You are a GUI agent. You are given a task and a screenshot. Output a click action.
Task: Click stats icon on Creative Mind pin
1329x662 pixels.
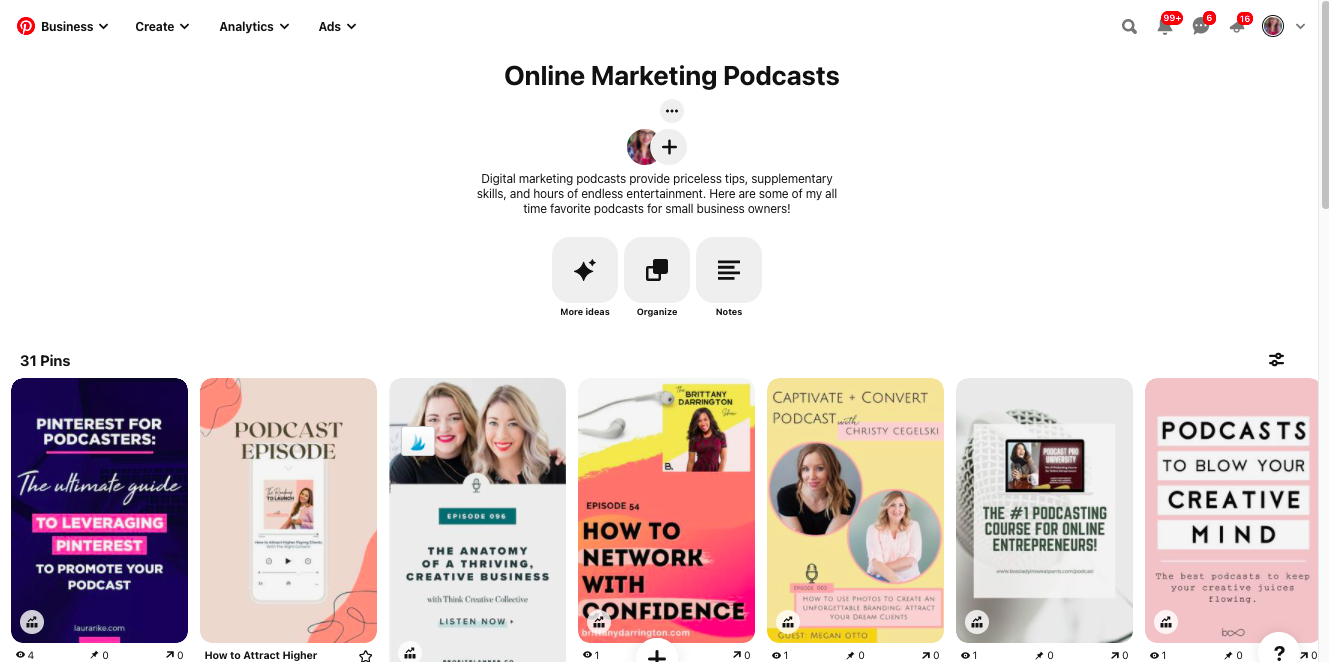click(x=1166, y=622)
